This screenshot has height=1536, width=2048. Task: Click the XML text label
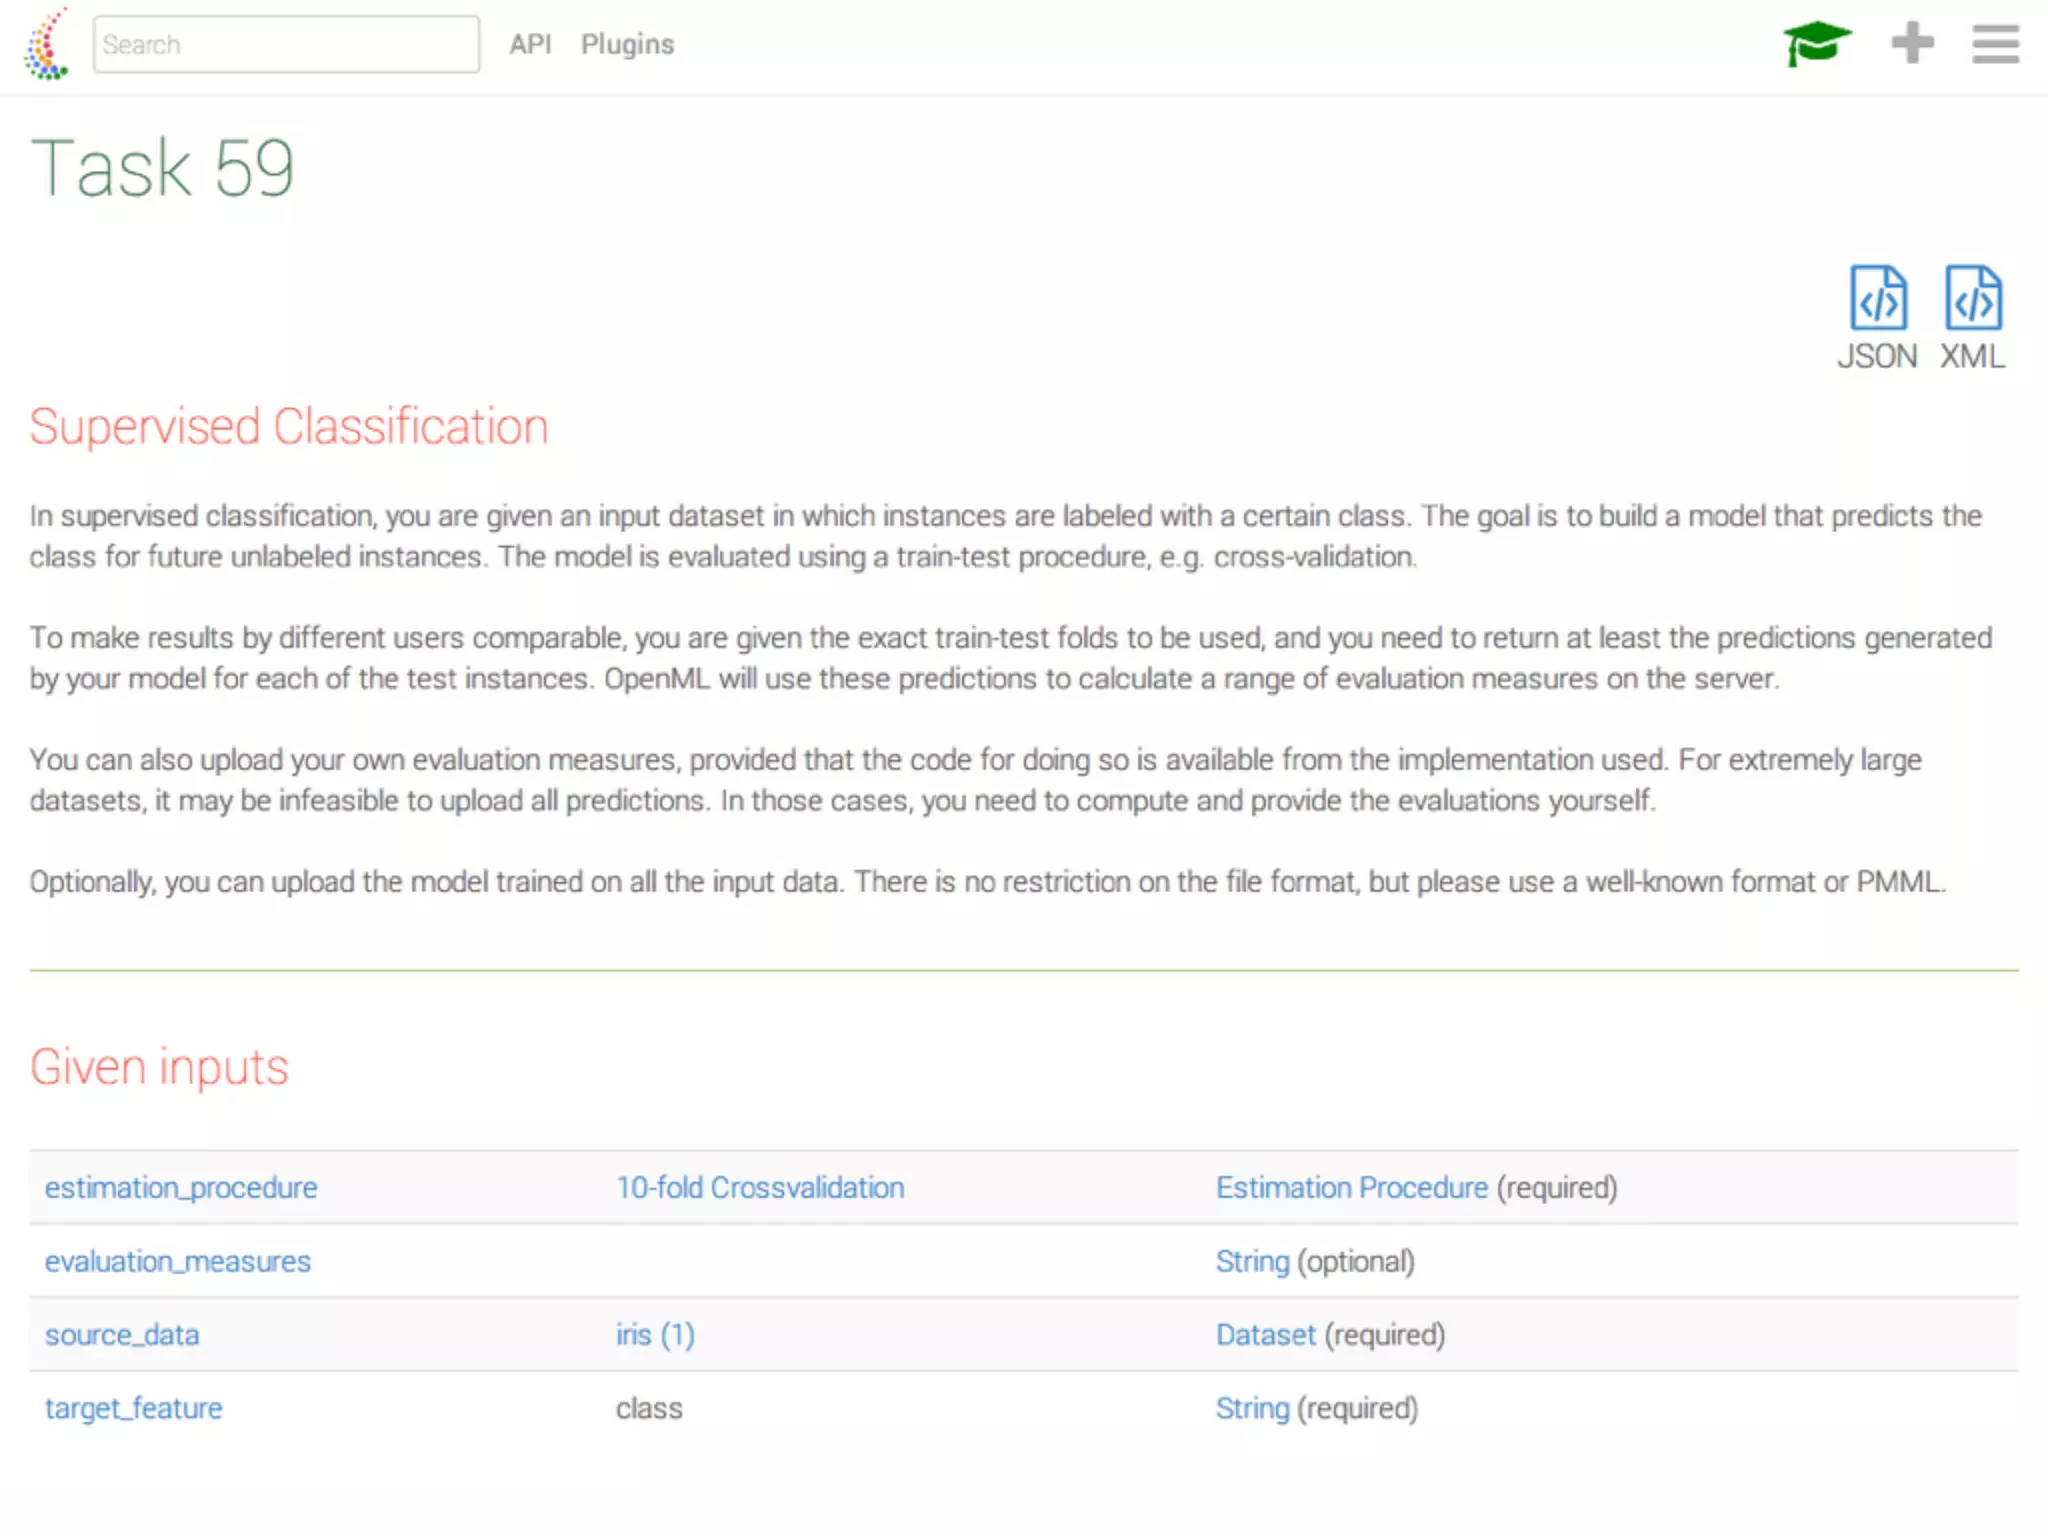[1972, 357]
